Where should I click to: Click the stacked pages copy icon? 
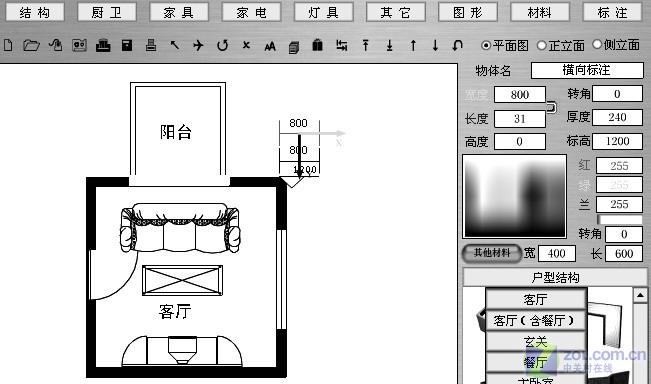coord(294,47)
